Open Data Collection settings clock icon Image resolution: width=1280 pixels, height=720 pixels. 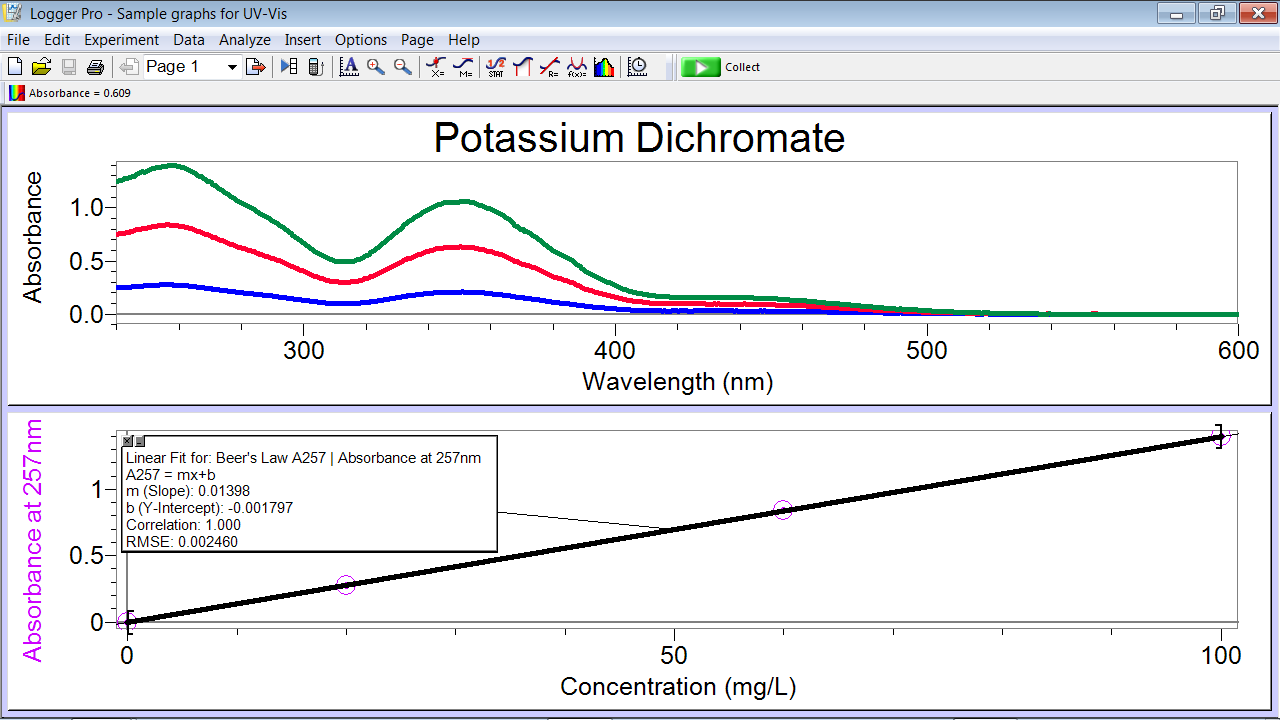pyautogui.click(x=636, y=66)
